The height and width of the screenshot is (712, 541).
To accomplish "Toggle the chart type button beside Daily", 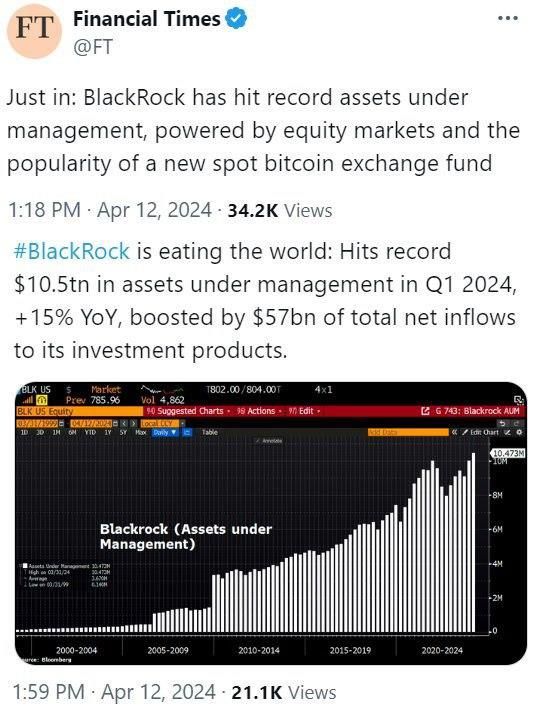I will 186,433.
